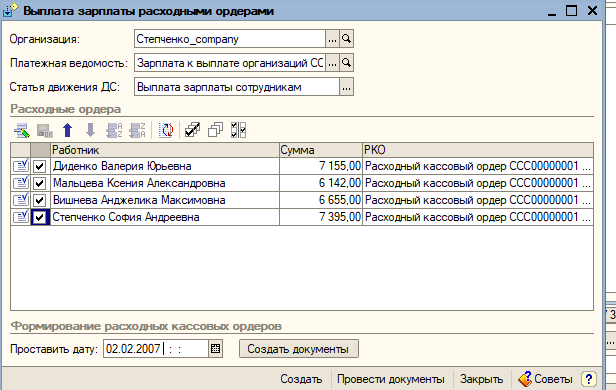616x390 pixels.
Task: Maximize the window
Action: click(572, 11)
